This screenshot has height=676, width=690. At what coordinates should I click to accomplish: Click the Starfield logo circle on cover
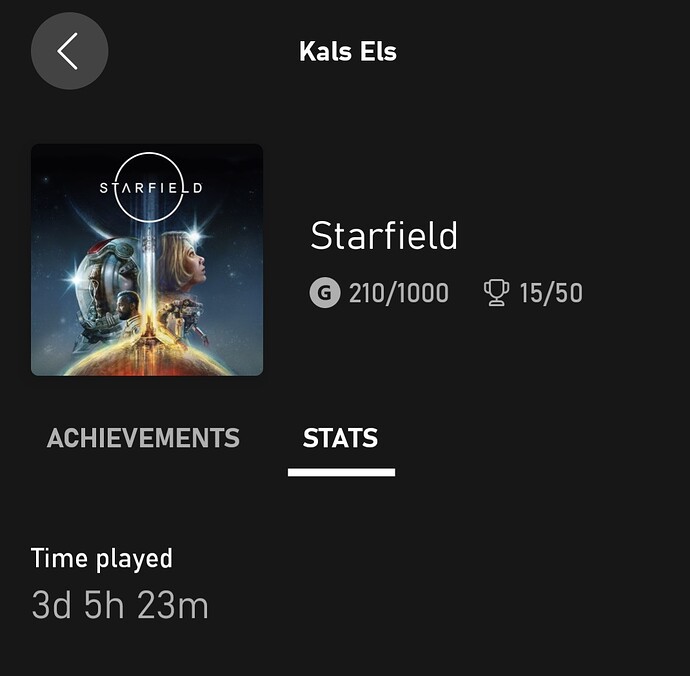pyautogui.click(x=149, y=187)
